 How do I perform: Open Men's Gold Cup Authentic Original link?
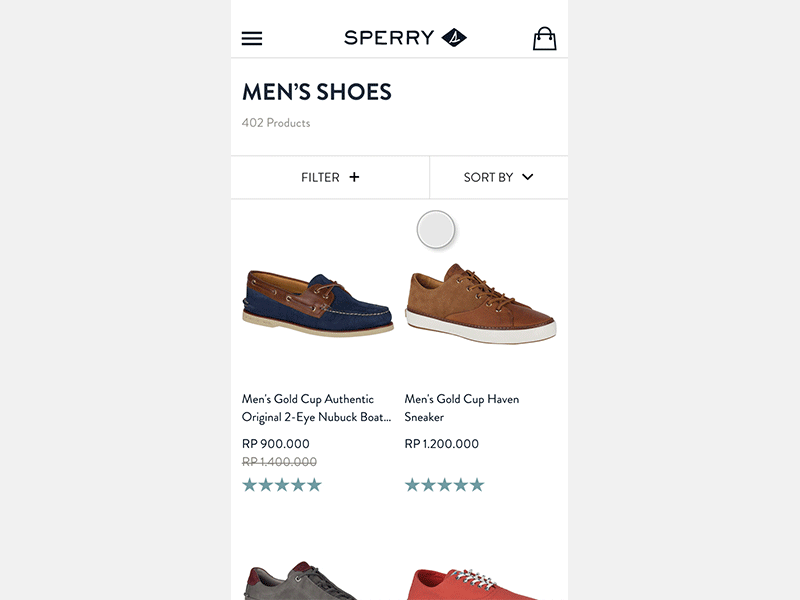point(314,408)
